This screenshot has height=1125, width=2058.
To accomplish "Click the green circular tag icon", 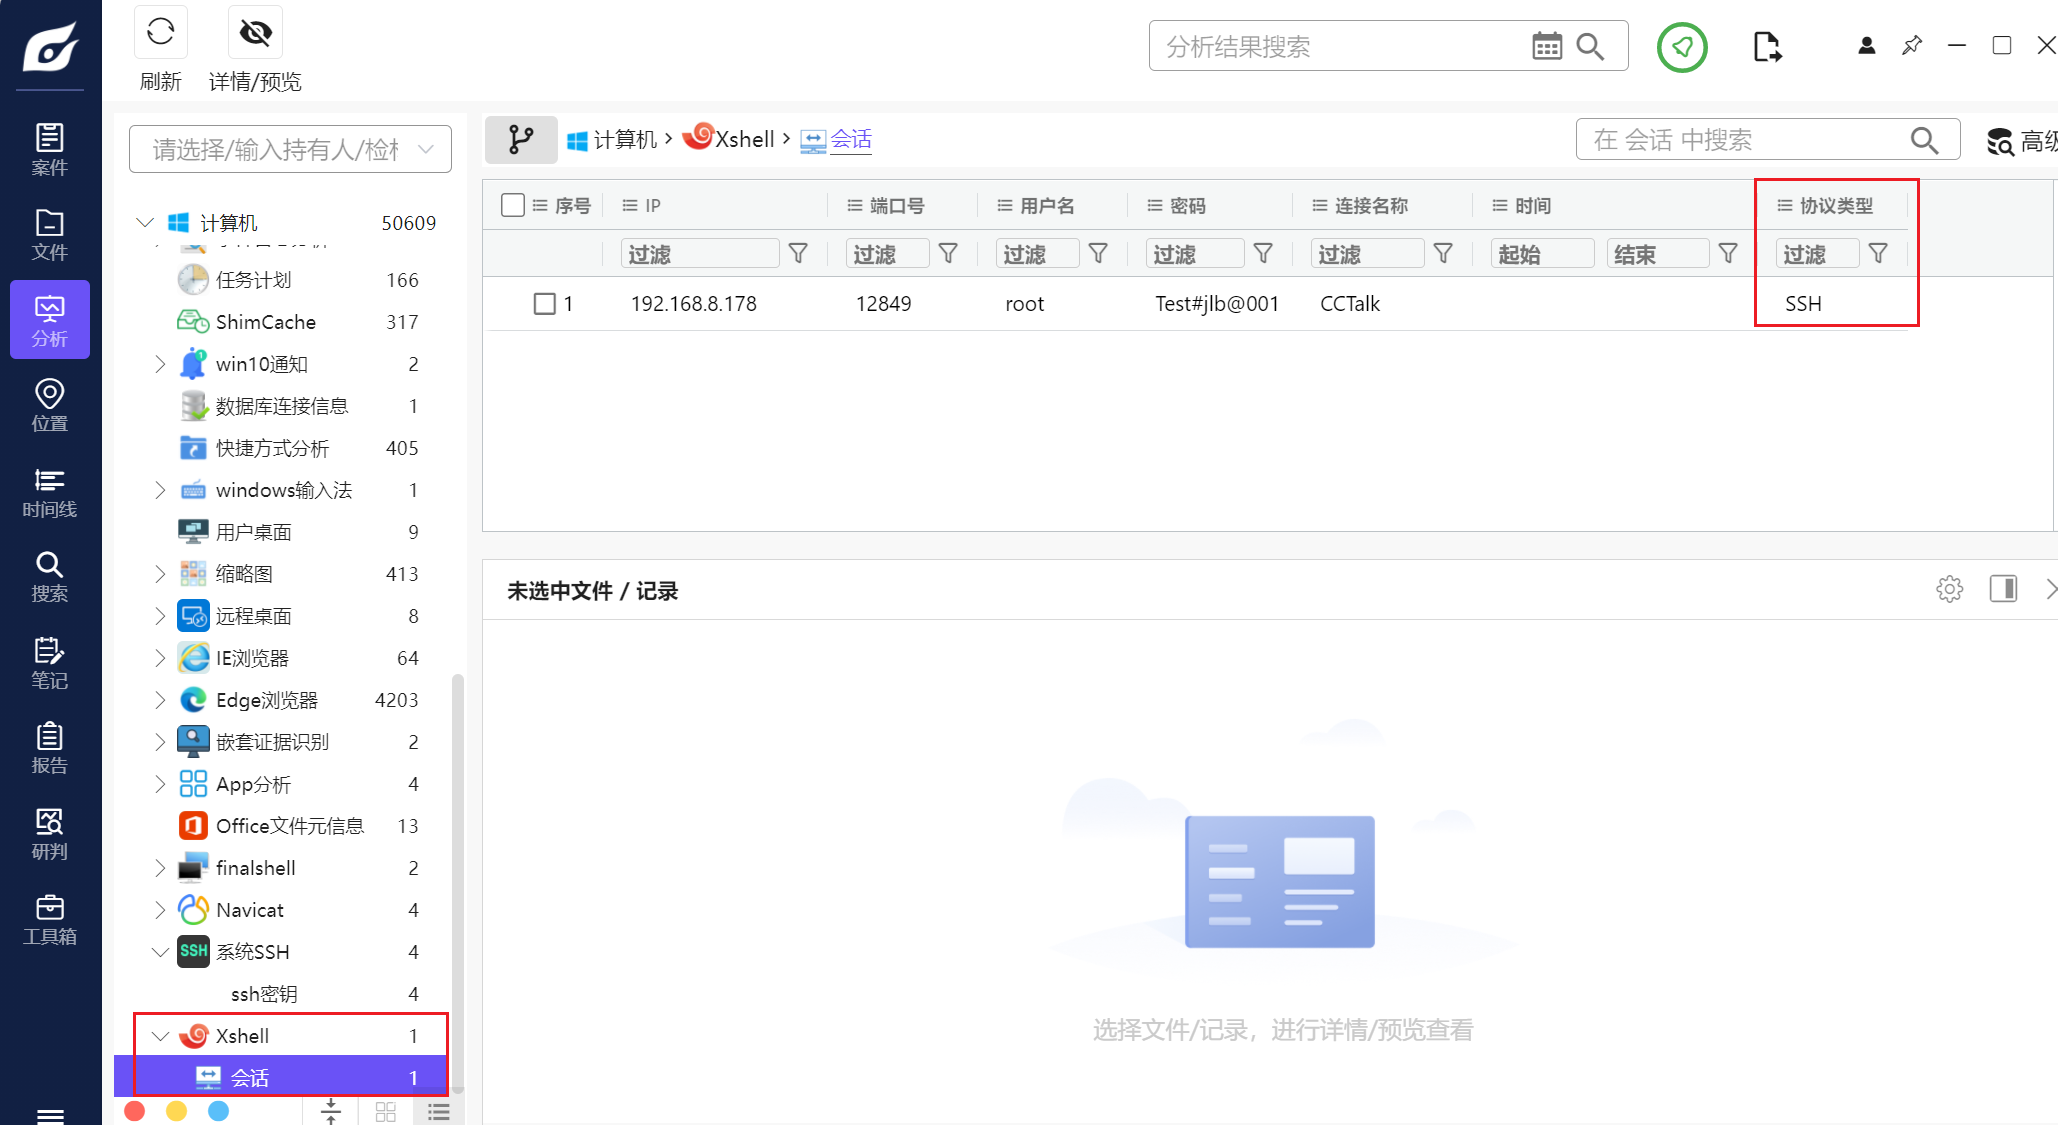I will (1682, 47).
